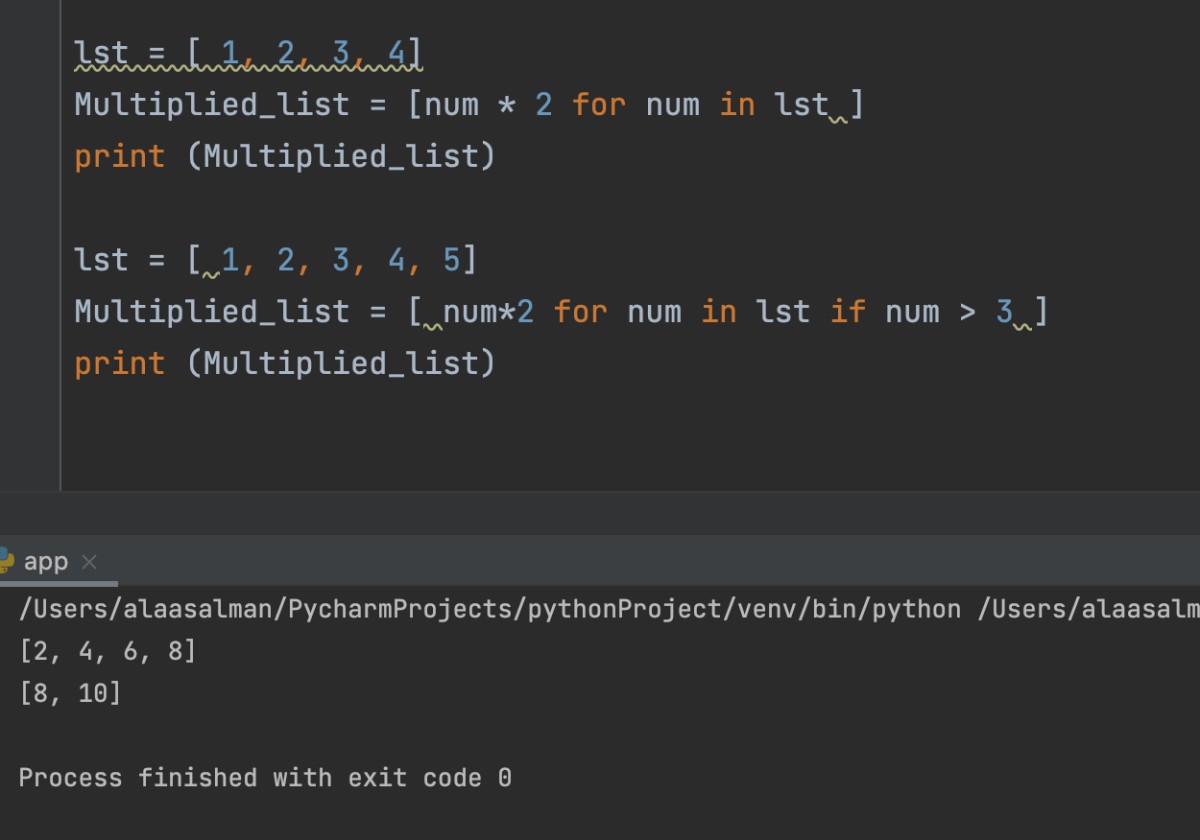Click Multiplied_list inside the second print call
Screen dimensions: 1200x840
click(341, 363)
